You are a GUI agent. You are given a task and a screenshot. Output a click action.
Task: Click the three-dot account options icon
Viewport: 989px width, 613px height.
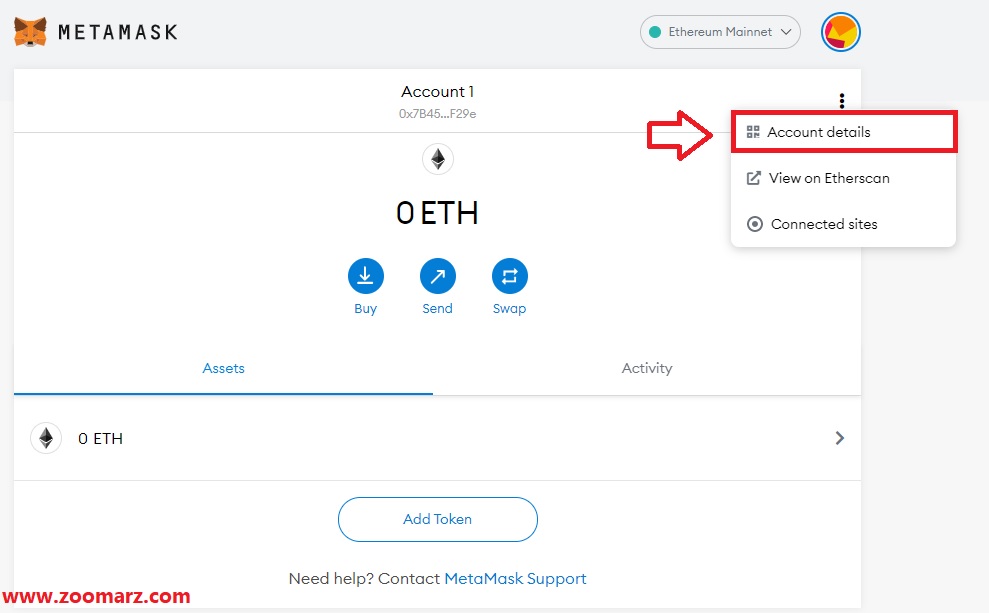click(842, 100)
